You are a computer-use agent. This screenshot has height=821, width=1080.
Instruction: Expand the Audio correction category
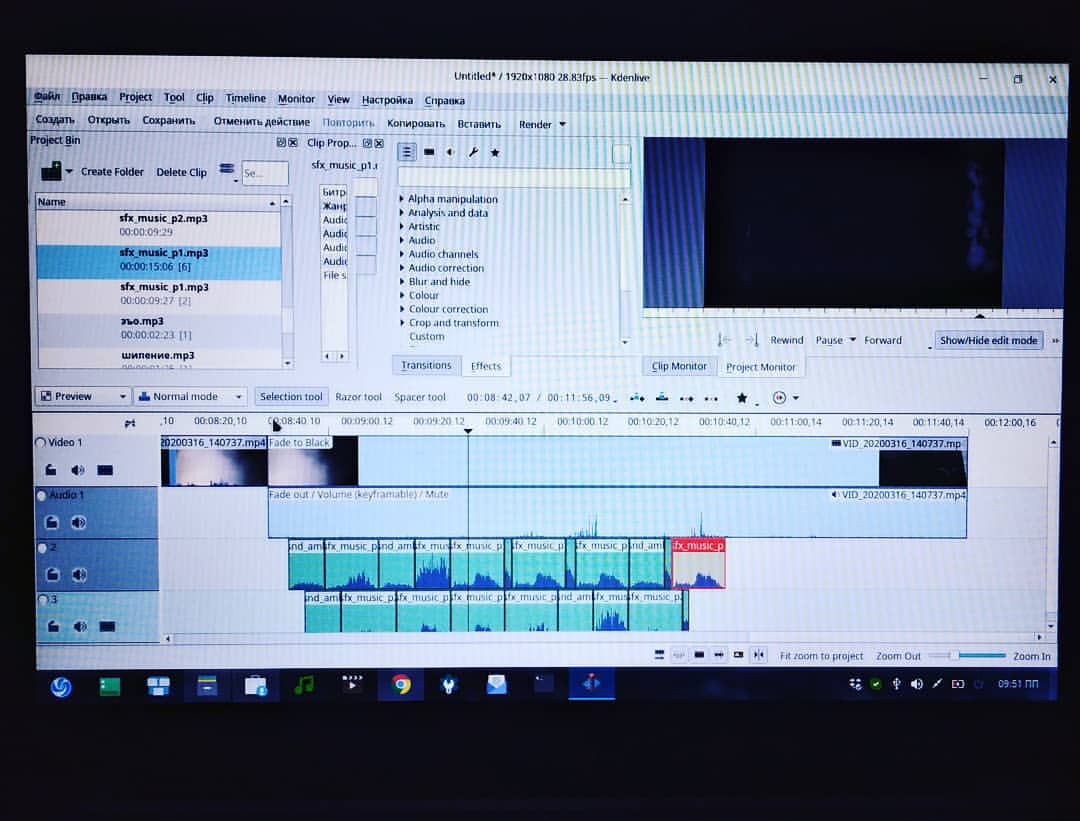pyautogui.click(x=402, y=267)
